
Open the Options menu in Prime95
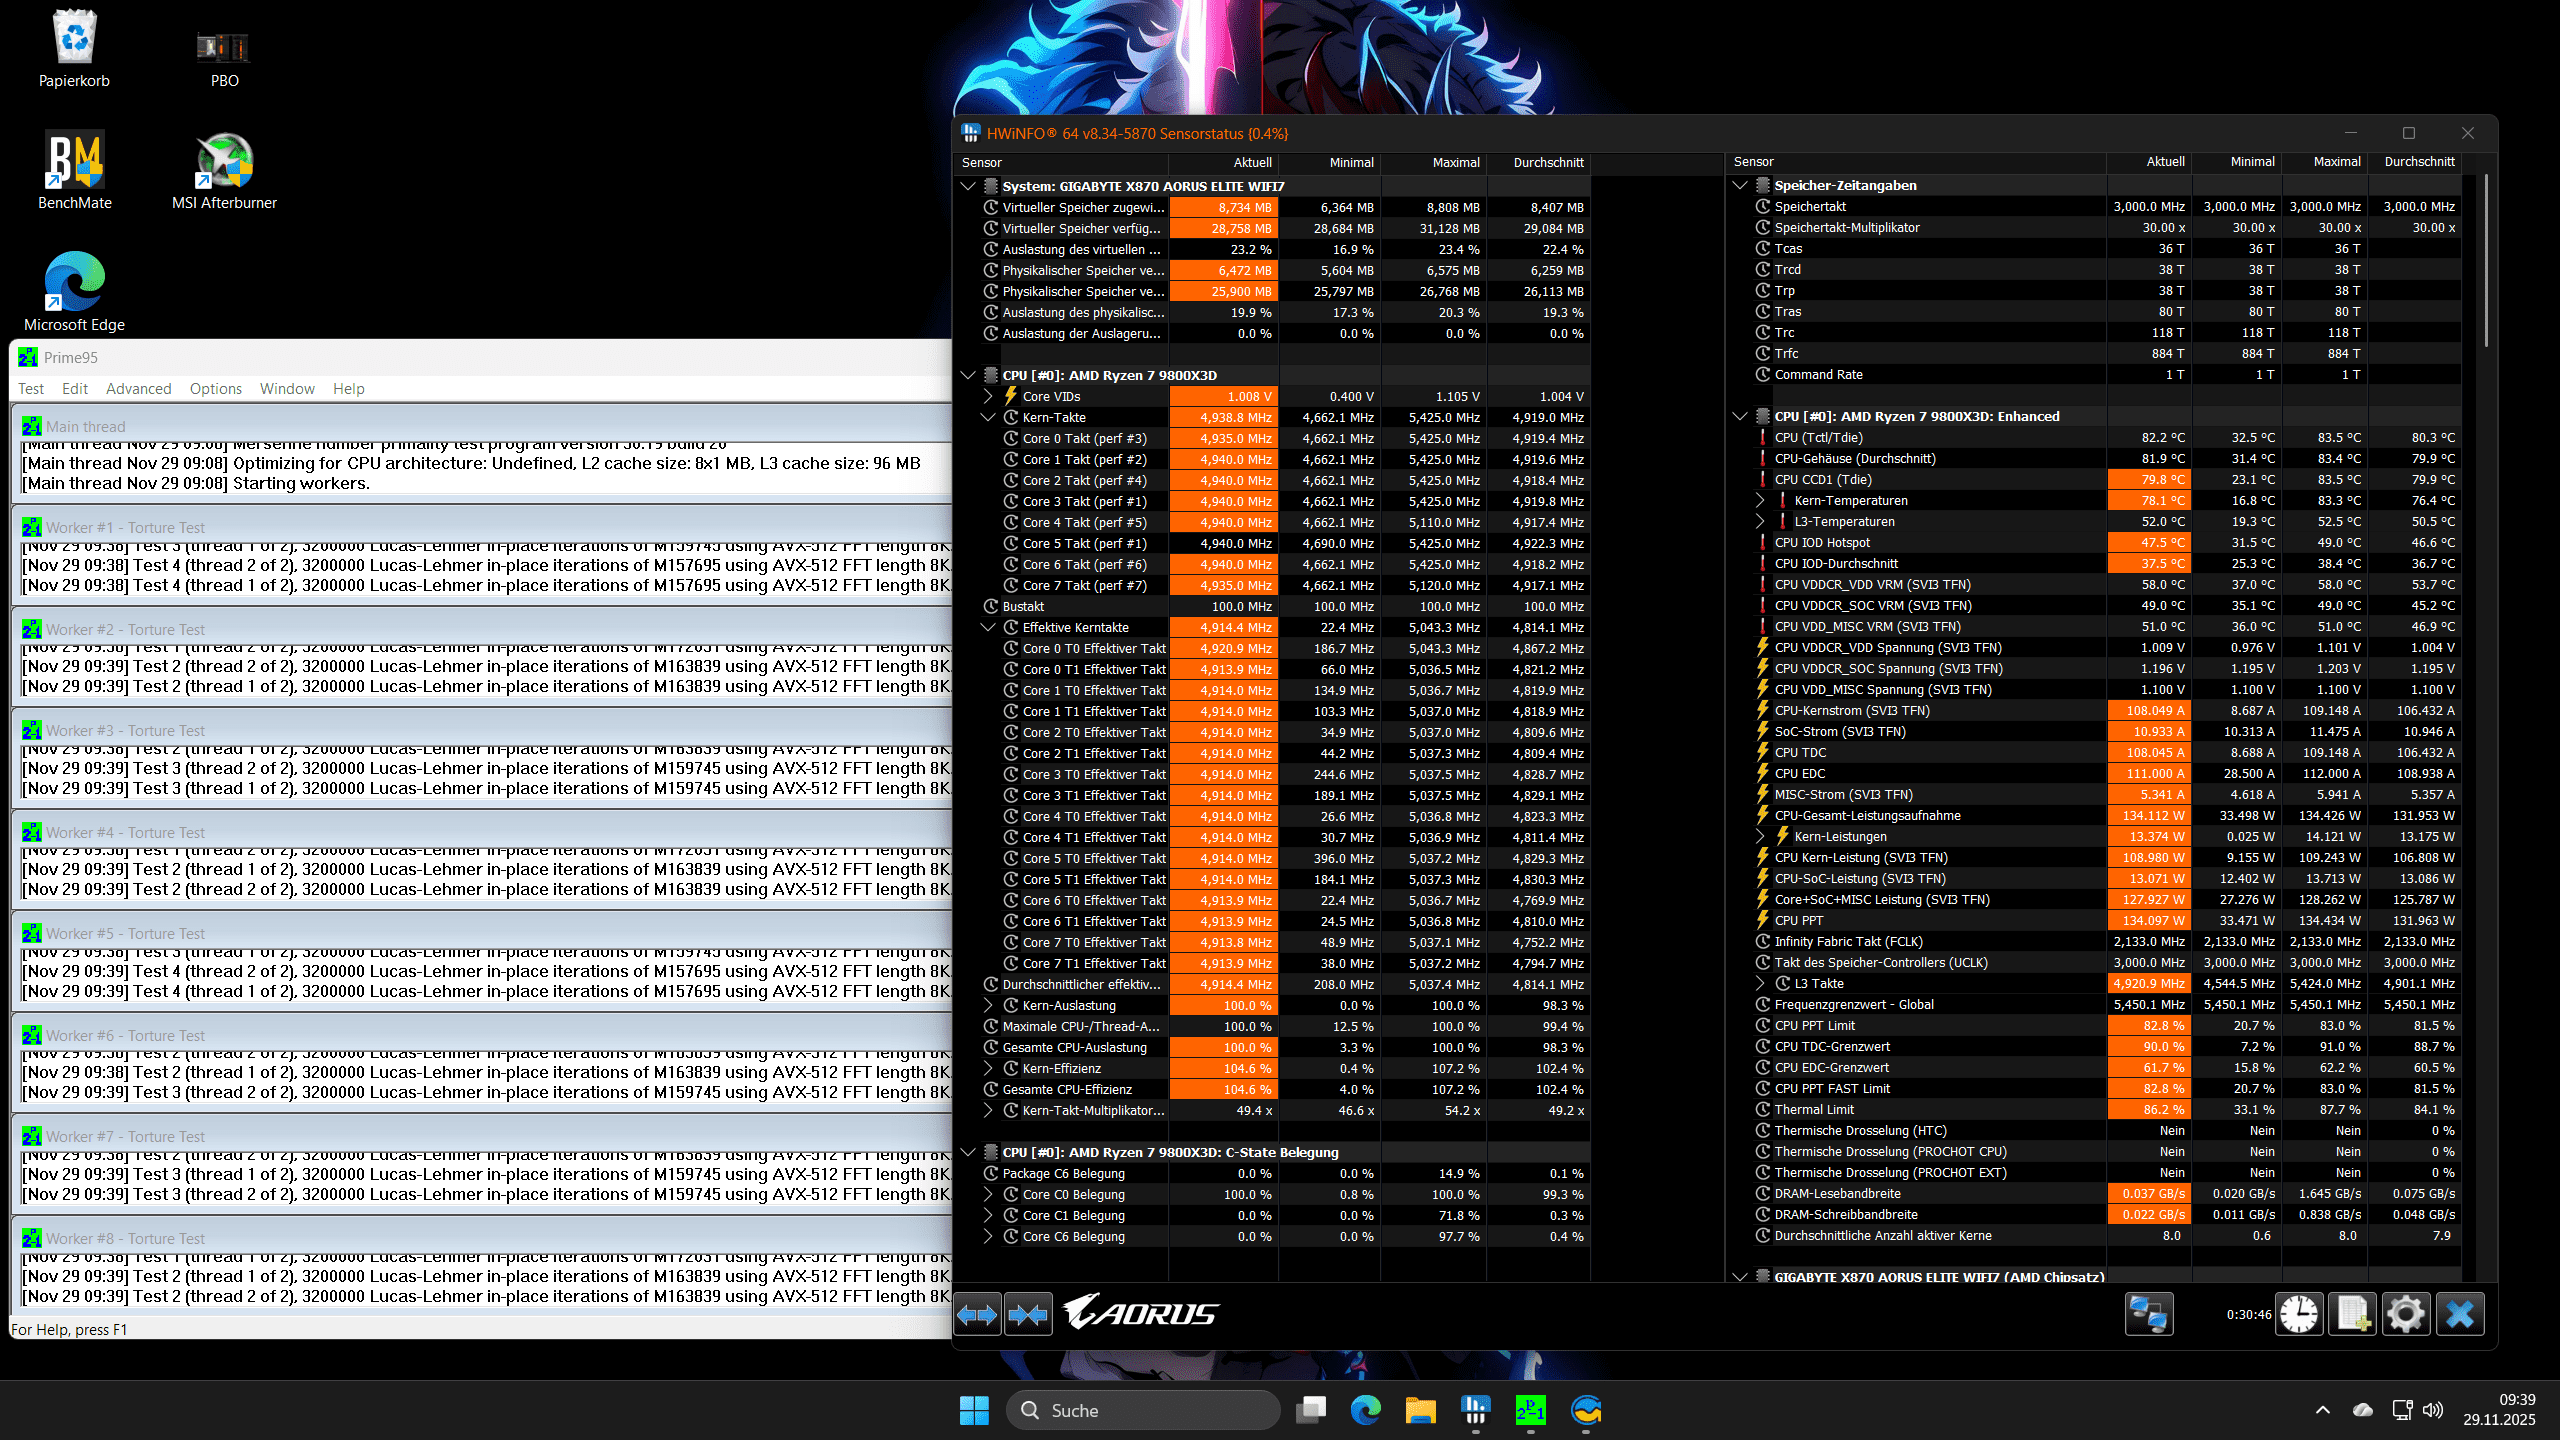(x=216, y=389)
